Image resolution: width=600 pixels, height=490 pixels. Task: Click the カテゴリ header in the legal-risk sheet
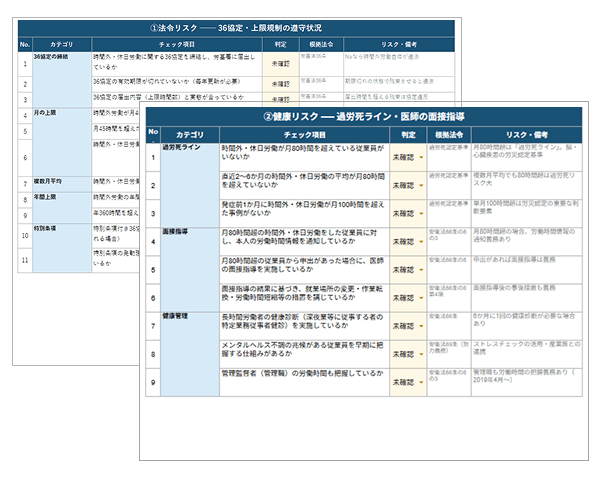tap(62, 44)
